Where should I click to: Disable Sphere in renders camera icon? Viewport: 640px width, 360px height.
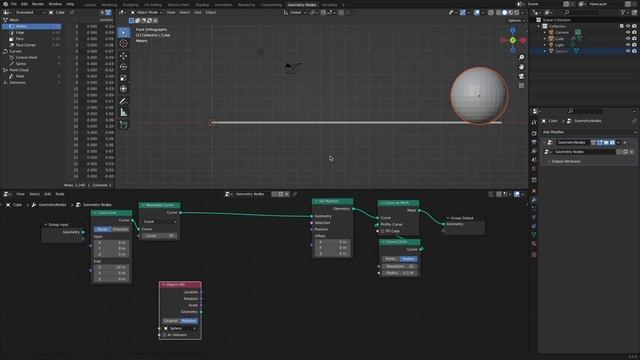point(634,51)
